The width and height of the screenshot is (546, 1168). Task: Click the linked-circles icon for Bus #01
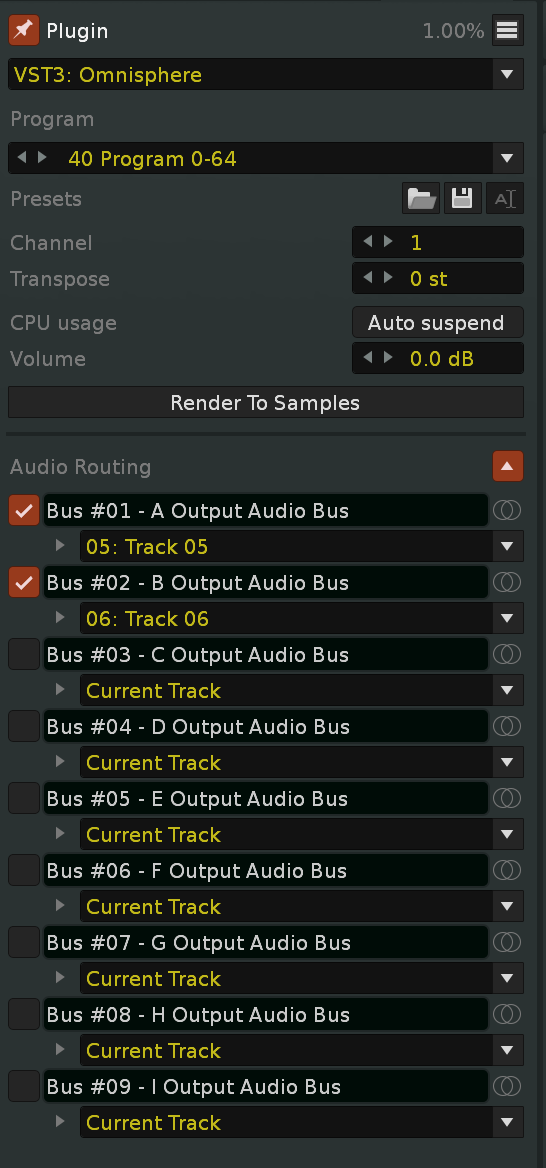click(507, 510)
